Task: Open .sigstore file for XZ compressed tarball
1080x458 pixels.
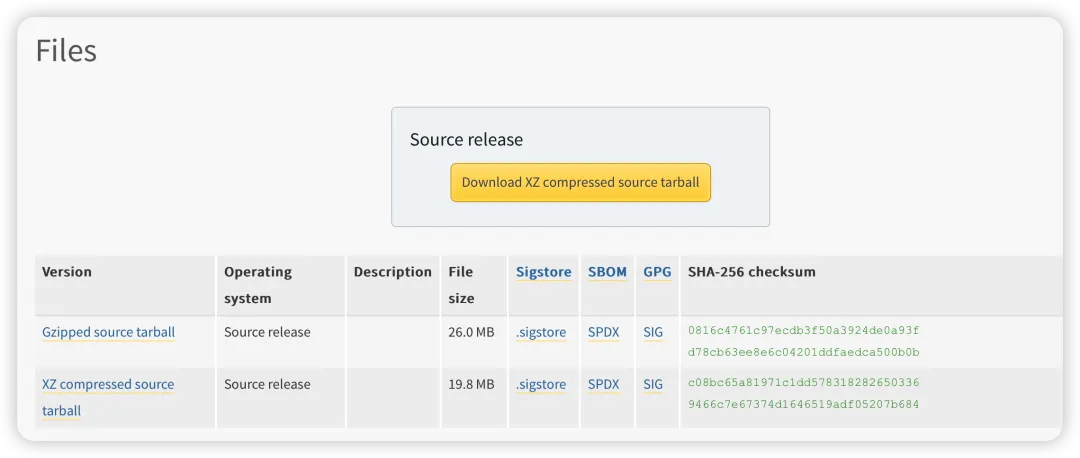Action: point(541,384)
